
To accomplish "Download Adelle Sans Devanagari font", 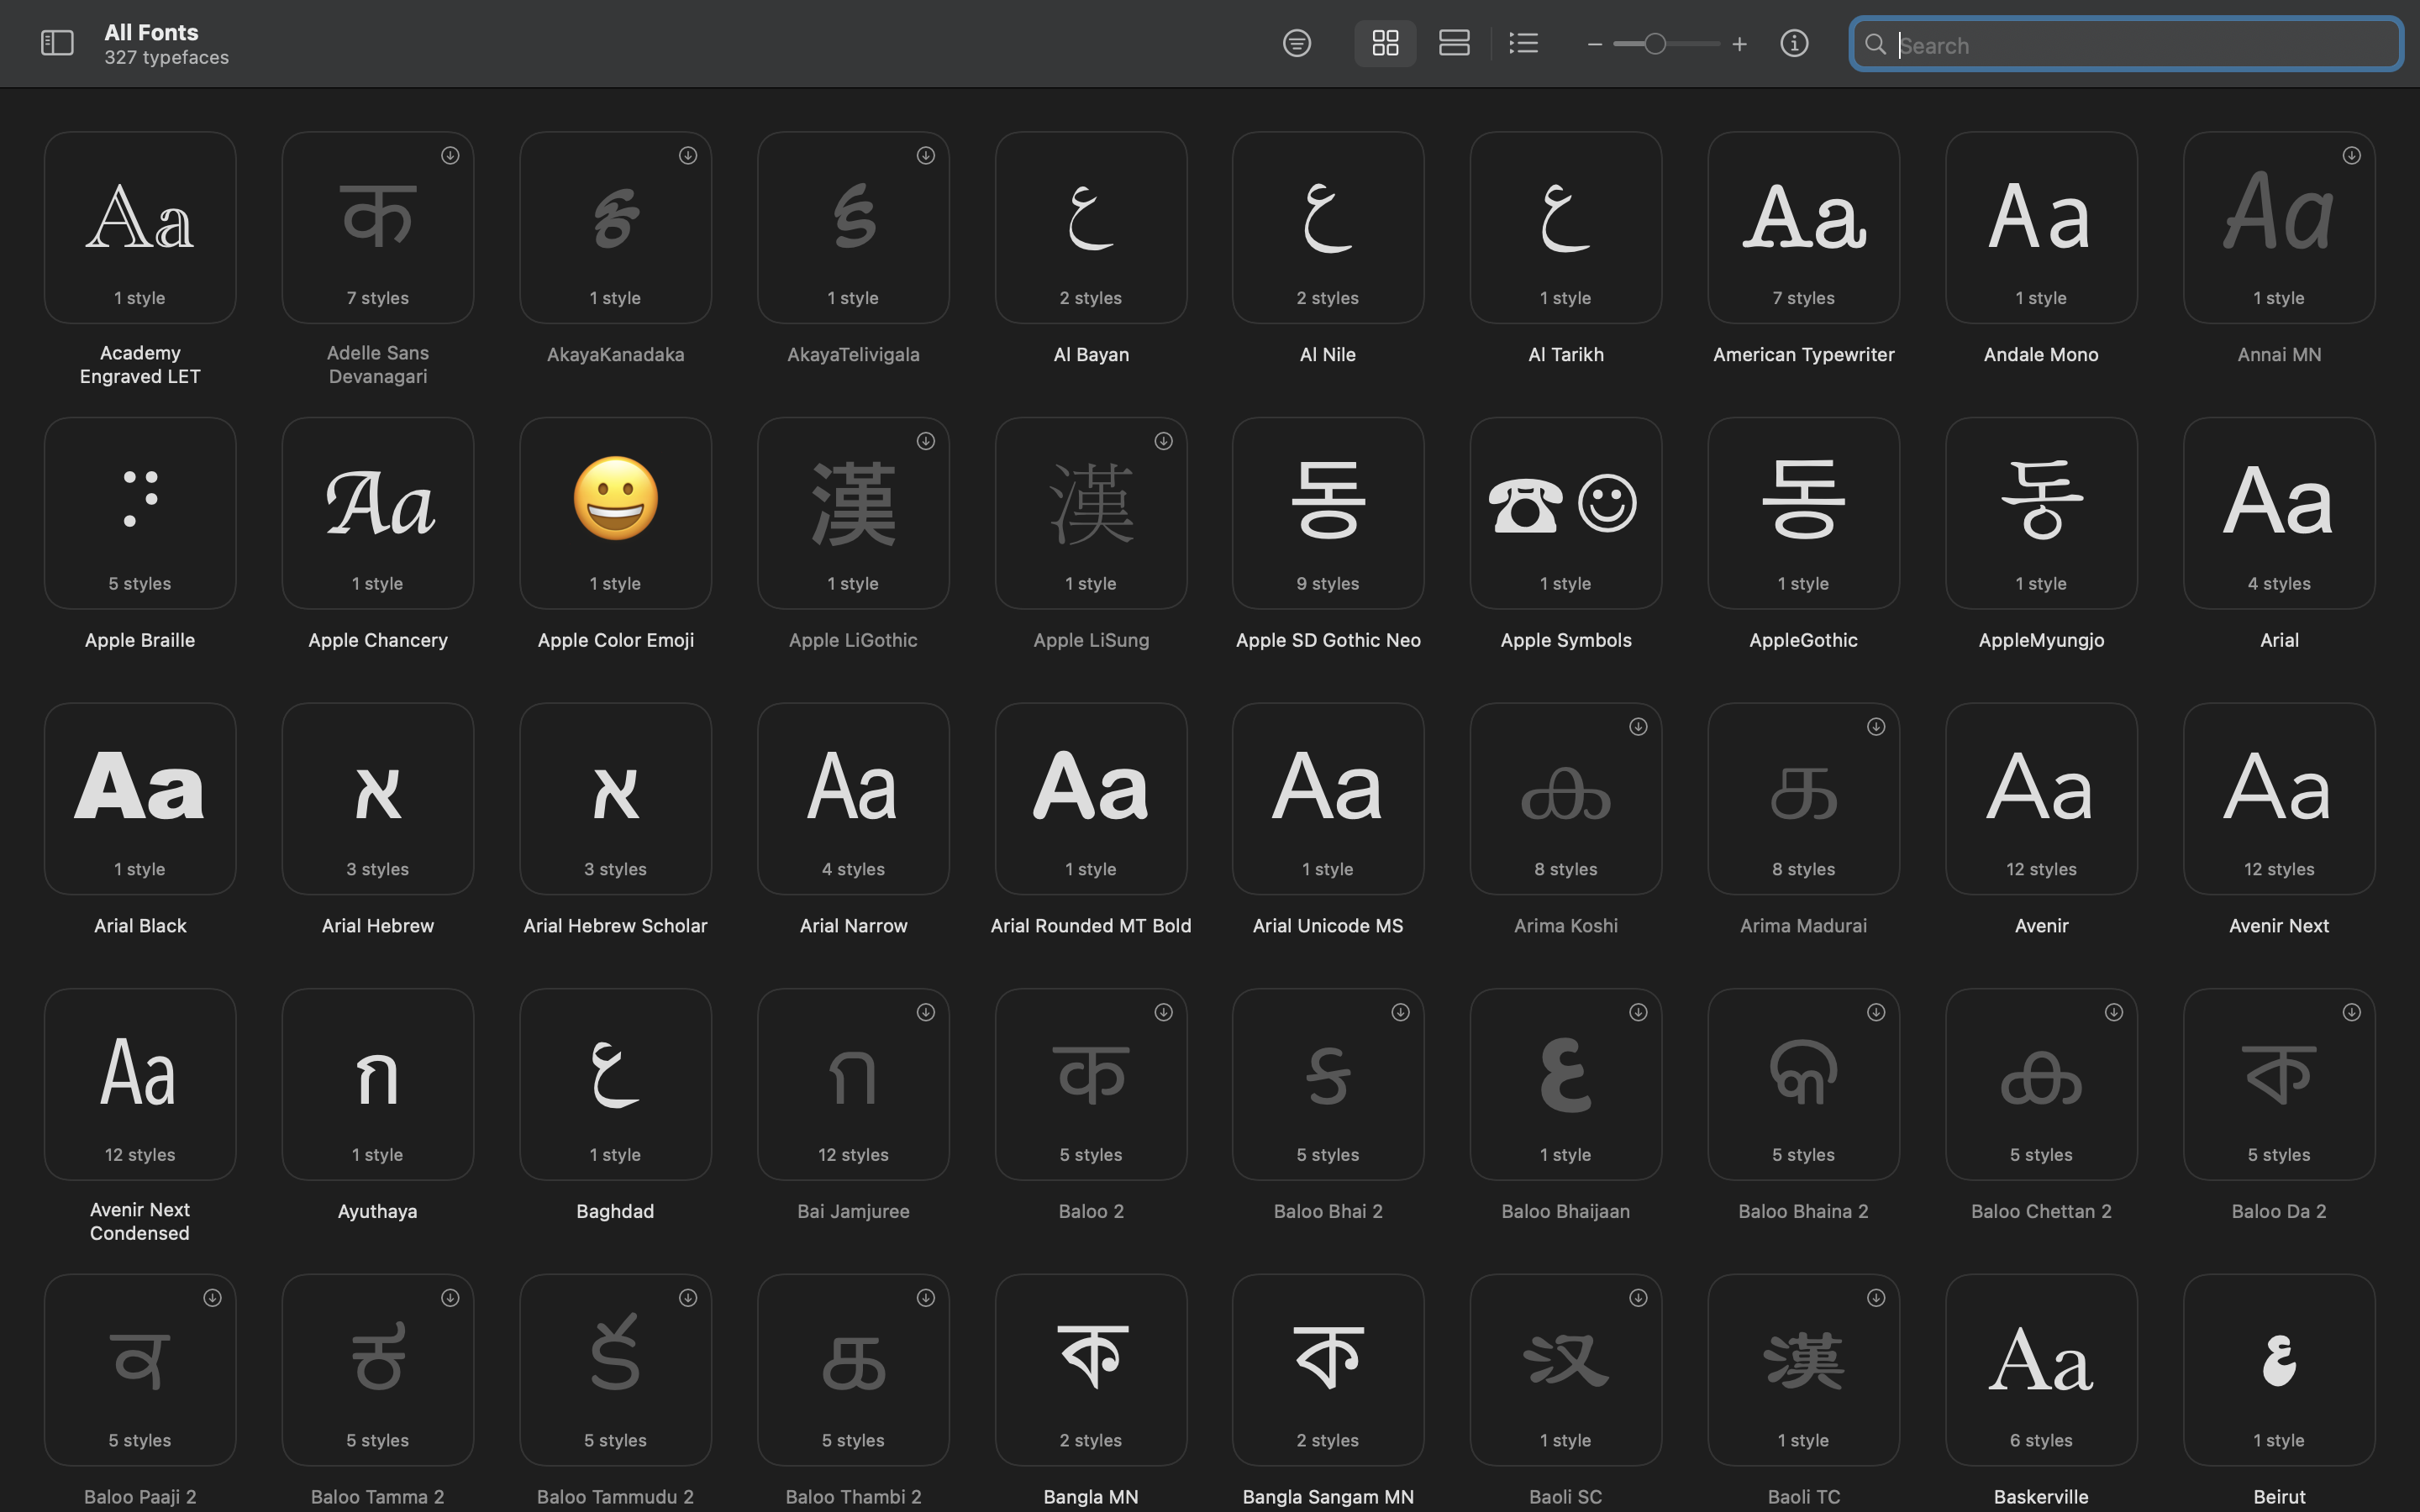I will point(450,155).
